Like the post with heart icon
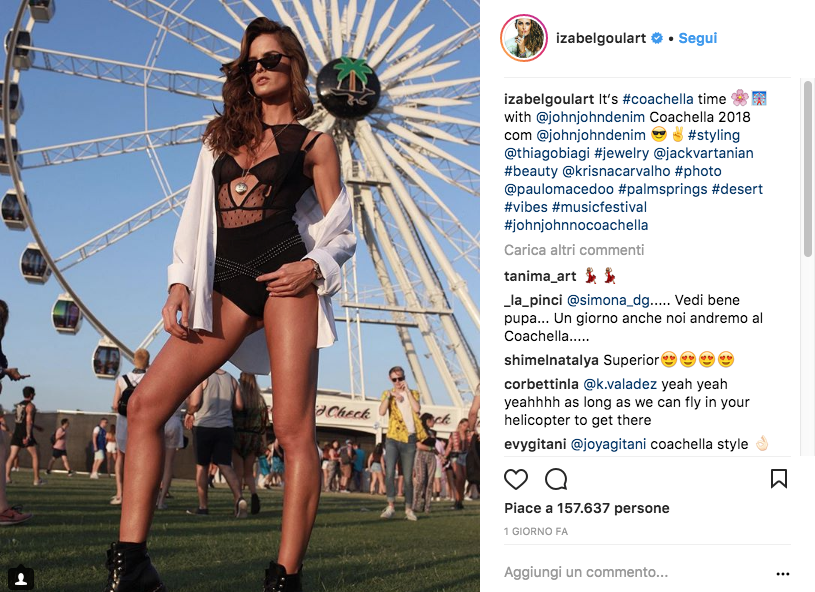815x592 pixels. [x=516, y=479]
